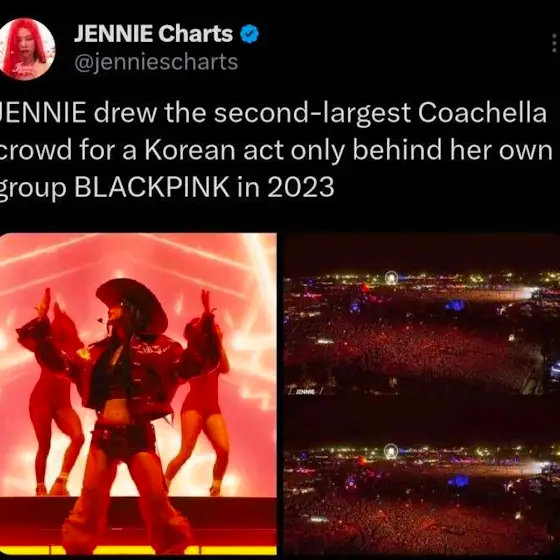
Task: Open the three-dot more options menu
Action: point(554,43)
